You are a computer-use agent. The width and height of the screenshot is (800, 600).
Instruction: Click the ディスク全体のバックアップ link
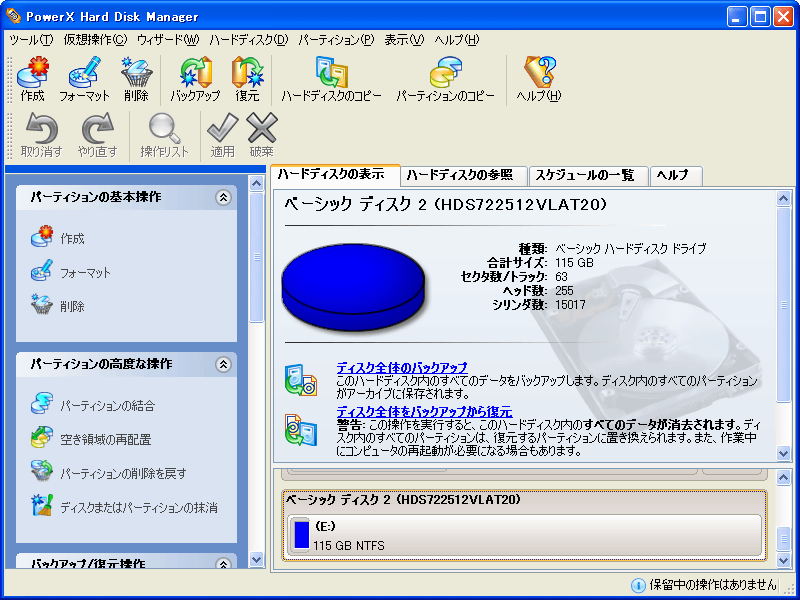coord(402,367)
